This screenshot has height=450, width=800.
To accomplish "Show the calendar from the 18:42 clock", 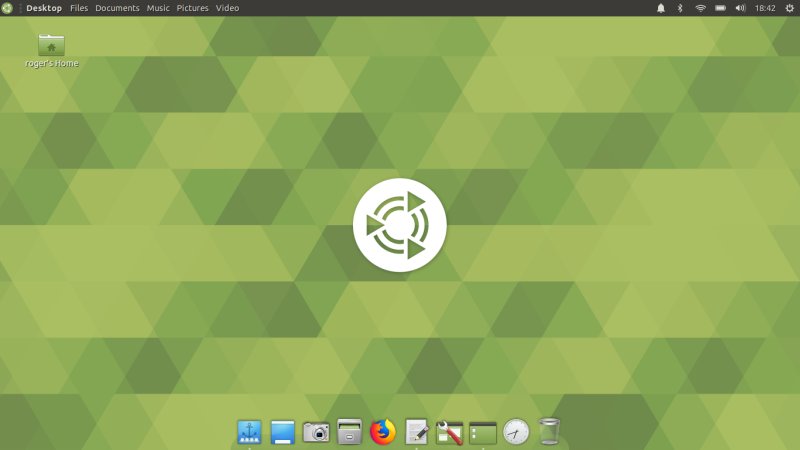I will (765, 8).
